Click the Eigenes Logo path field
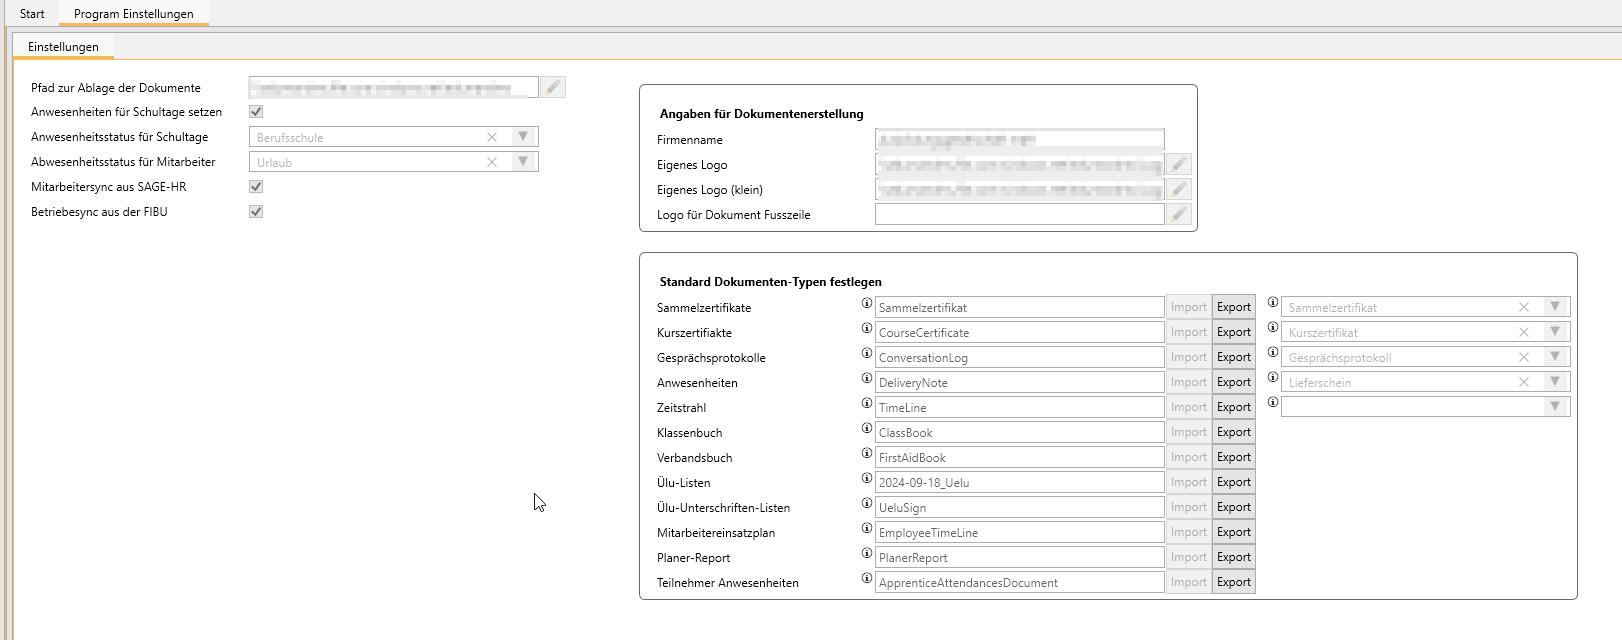The image size is (1622, 640). coord(1020,164)
